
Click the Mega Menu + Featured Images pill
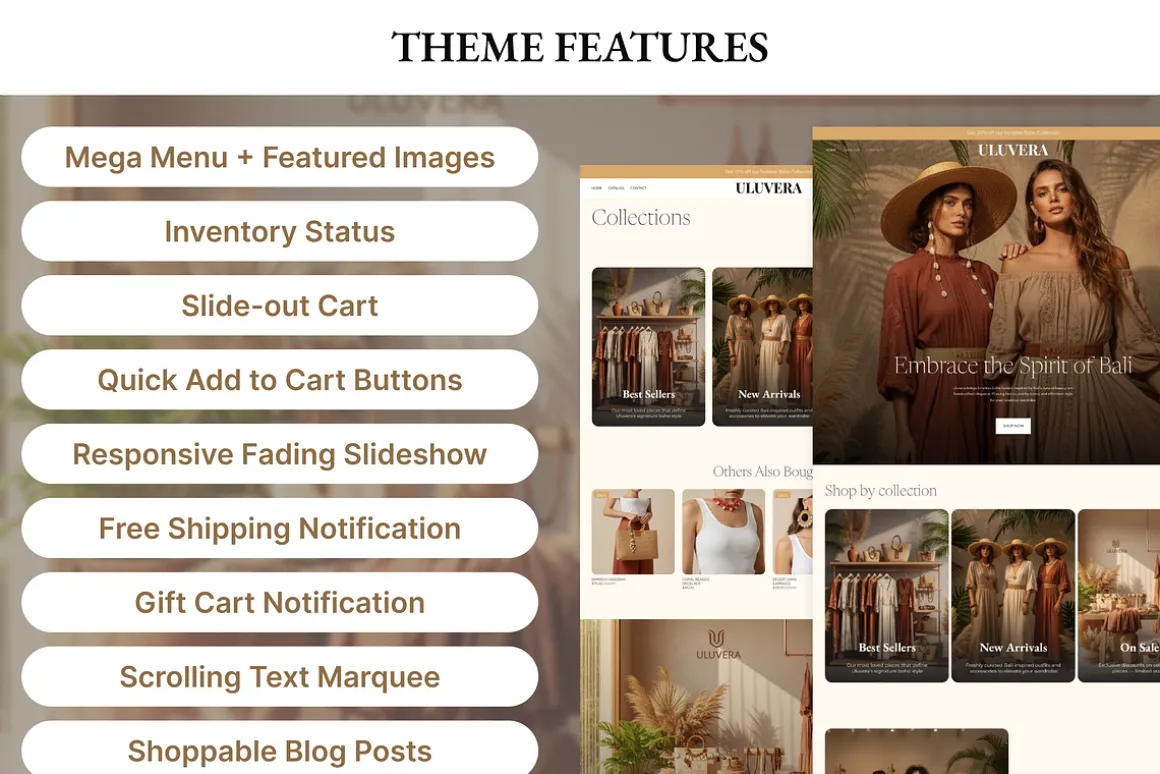point(280,157)
